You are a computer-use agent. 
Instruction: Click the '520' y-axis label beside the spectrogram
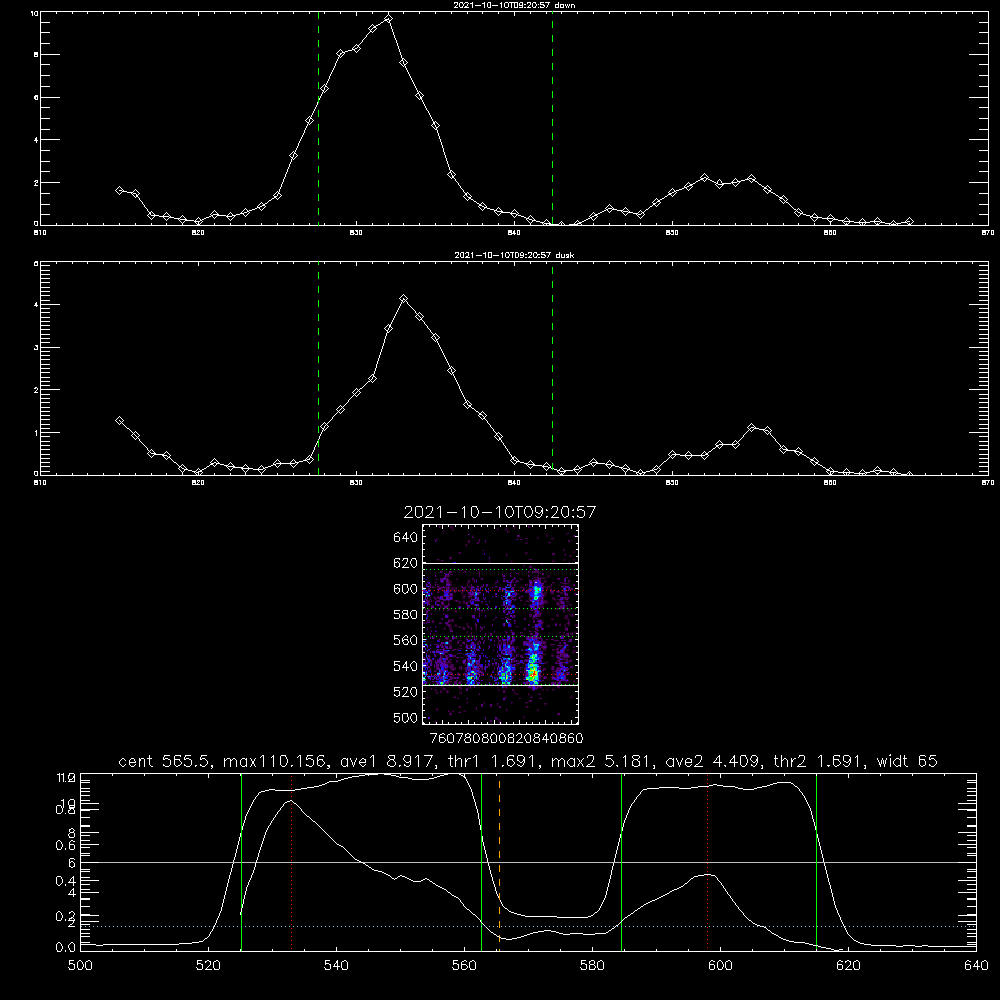pyautogui.click(x=406, y=692)
